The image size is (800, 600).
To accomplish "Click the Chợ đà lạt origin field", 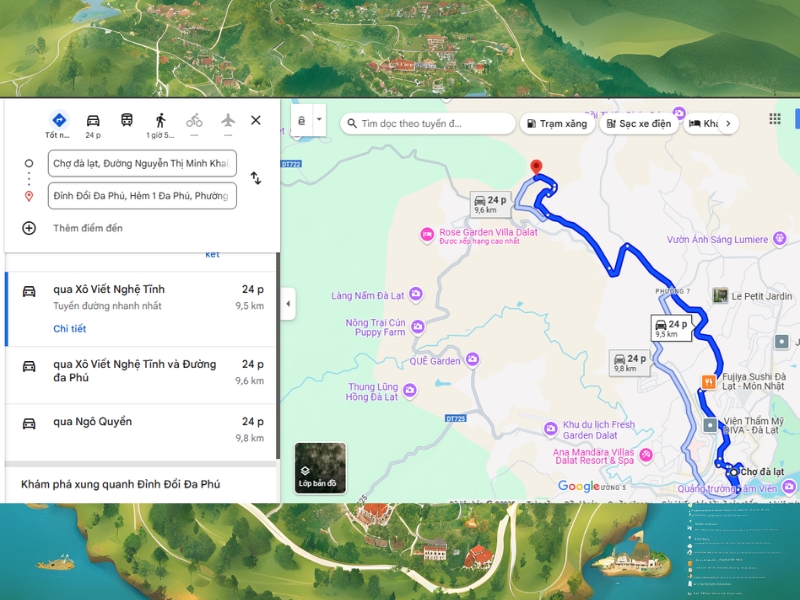I will [142, 163].
